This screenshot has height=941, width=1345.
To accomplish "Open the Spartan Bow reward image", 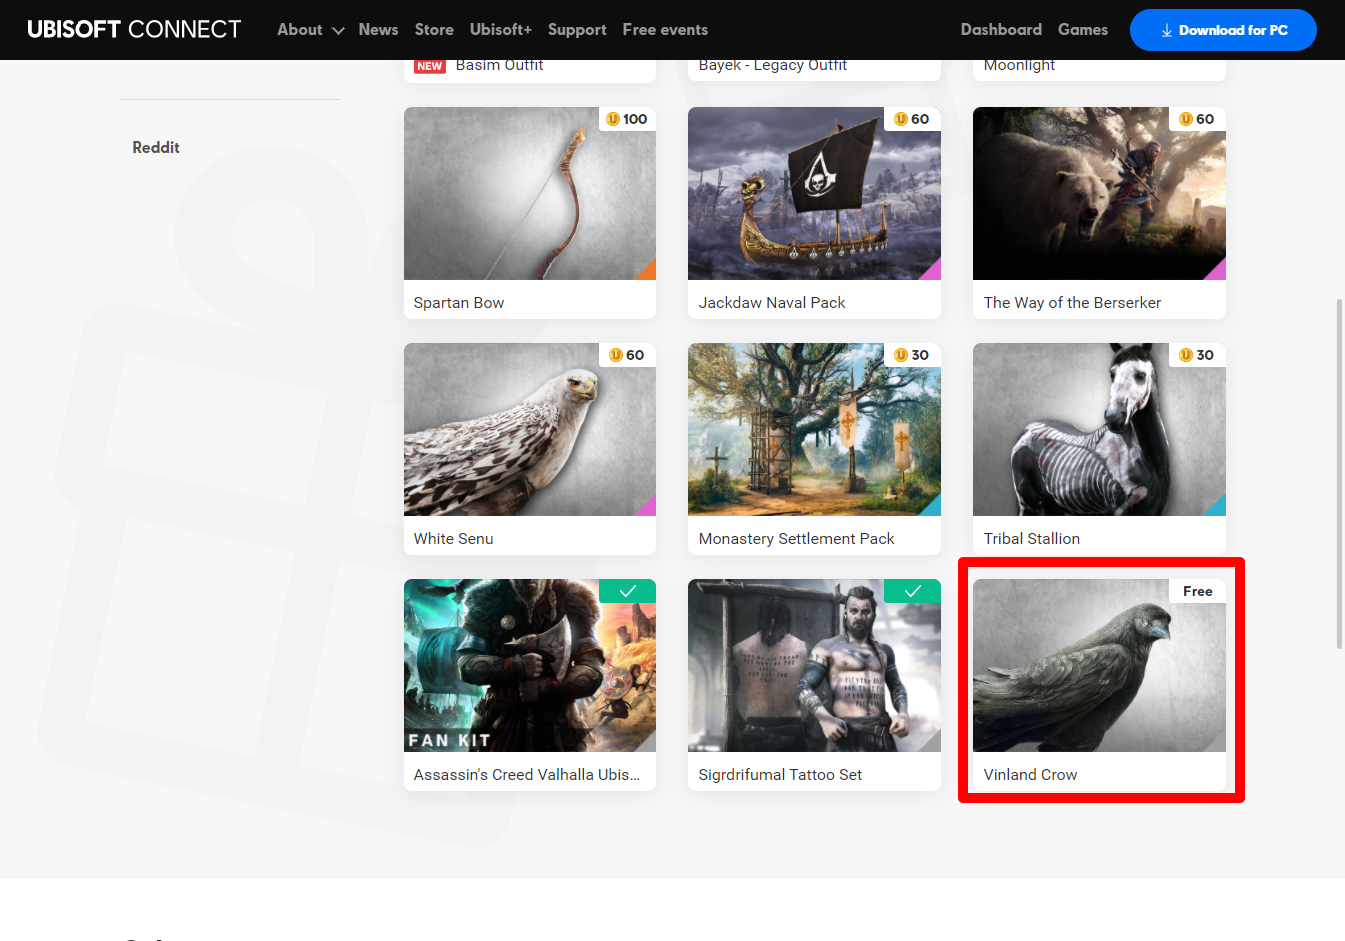I will pos(530,194).
